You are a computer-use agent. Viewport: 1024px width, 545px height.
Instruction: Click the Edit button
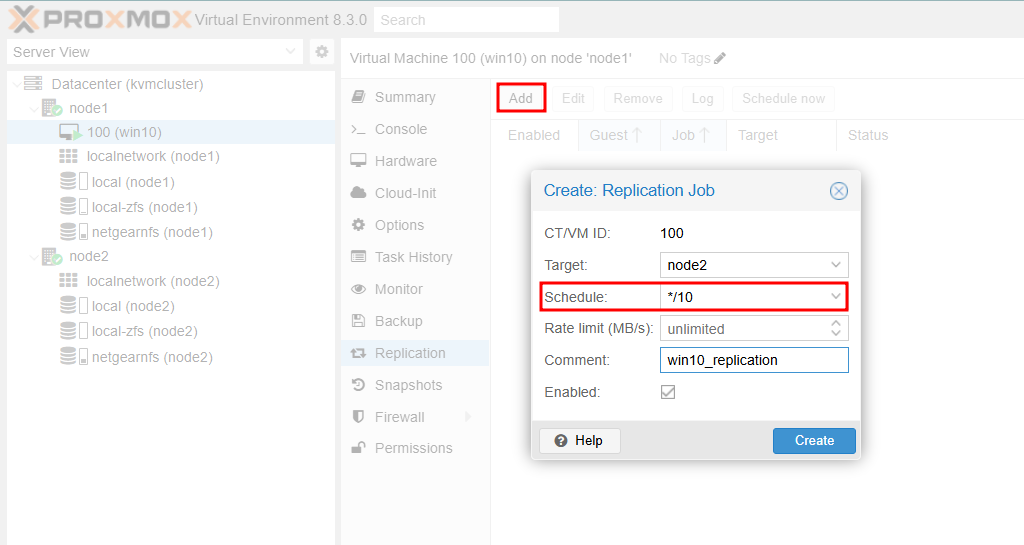pos(573,98)
